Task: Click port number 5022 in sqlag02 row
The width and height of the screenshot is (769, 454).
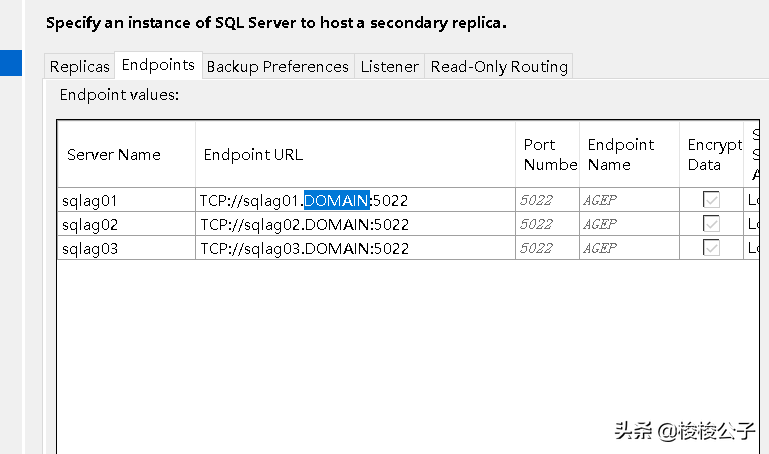Action: coord(547,224)
